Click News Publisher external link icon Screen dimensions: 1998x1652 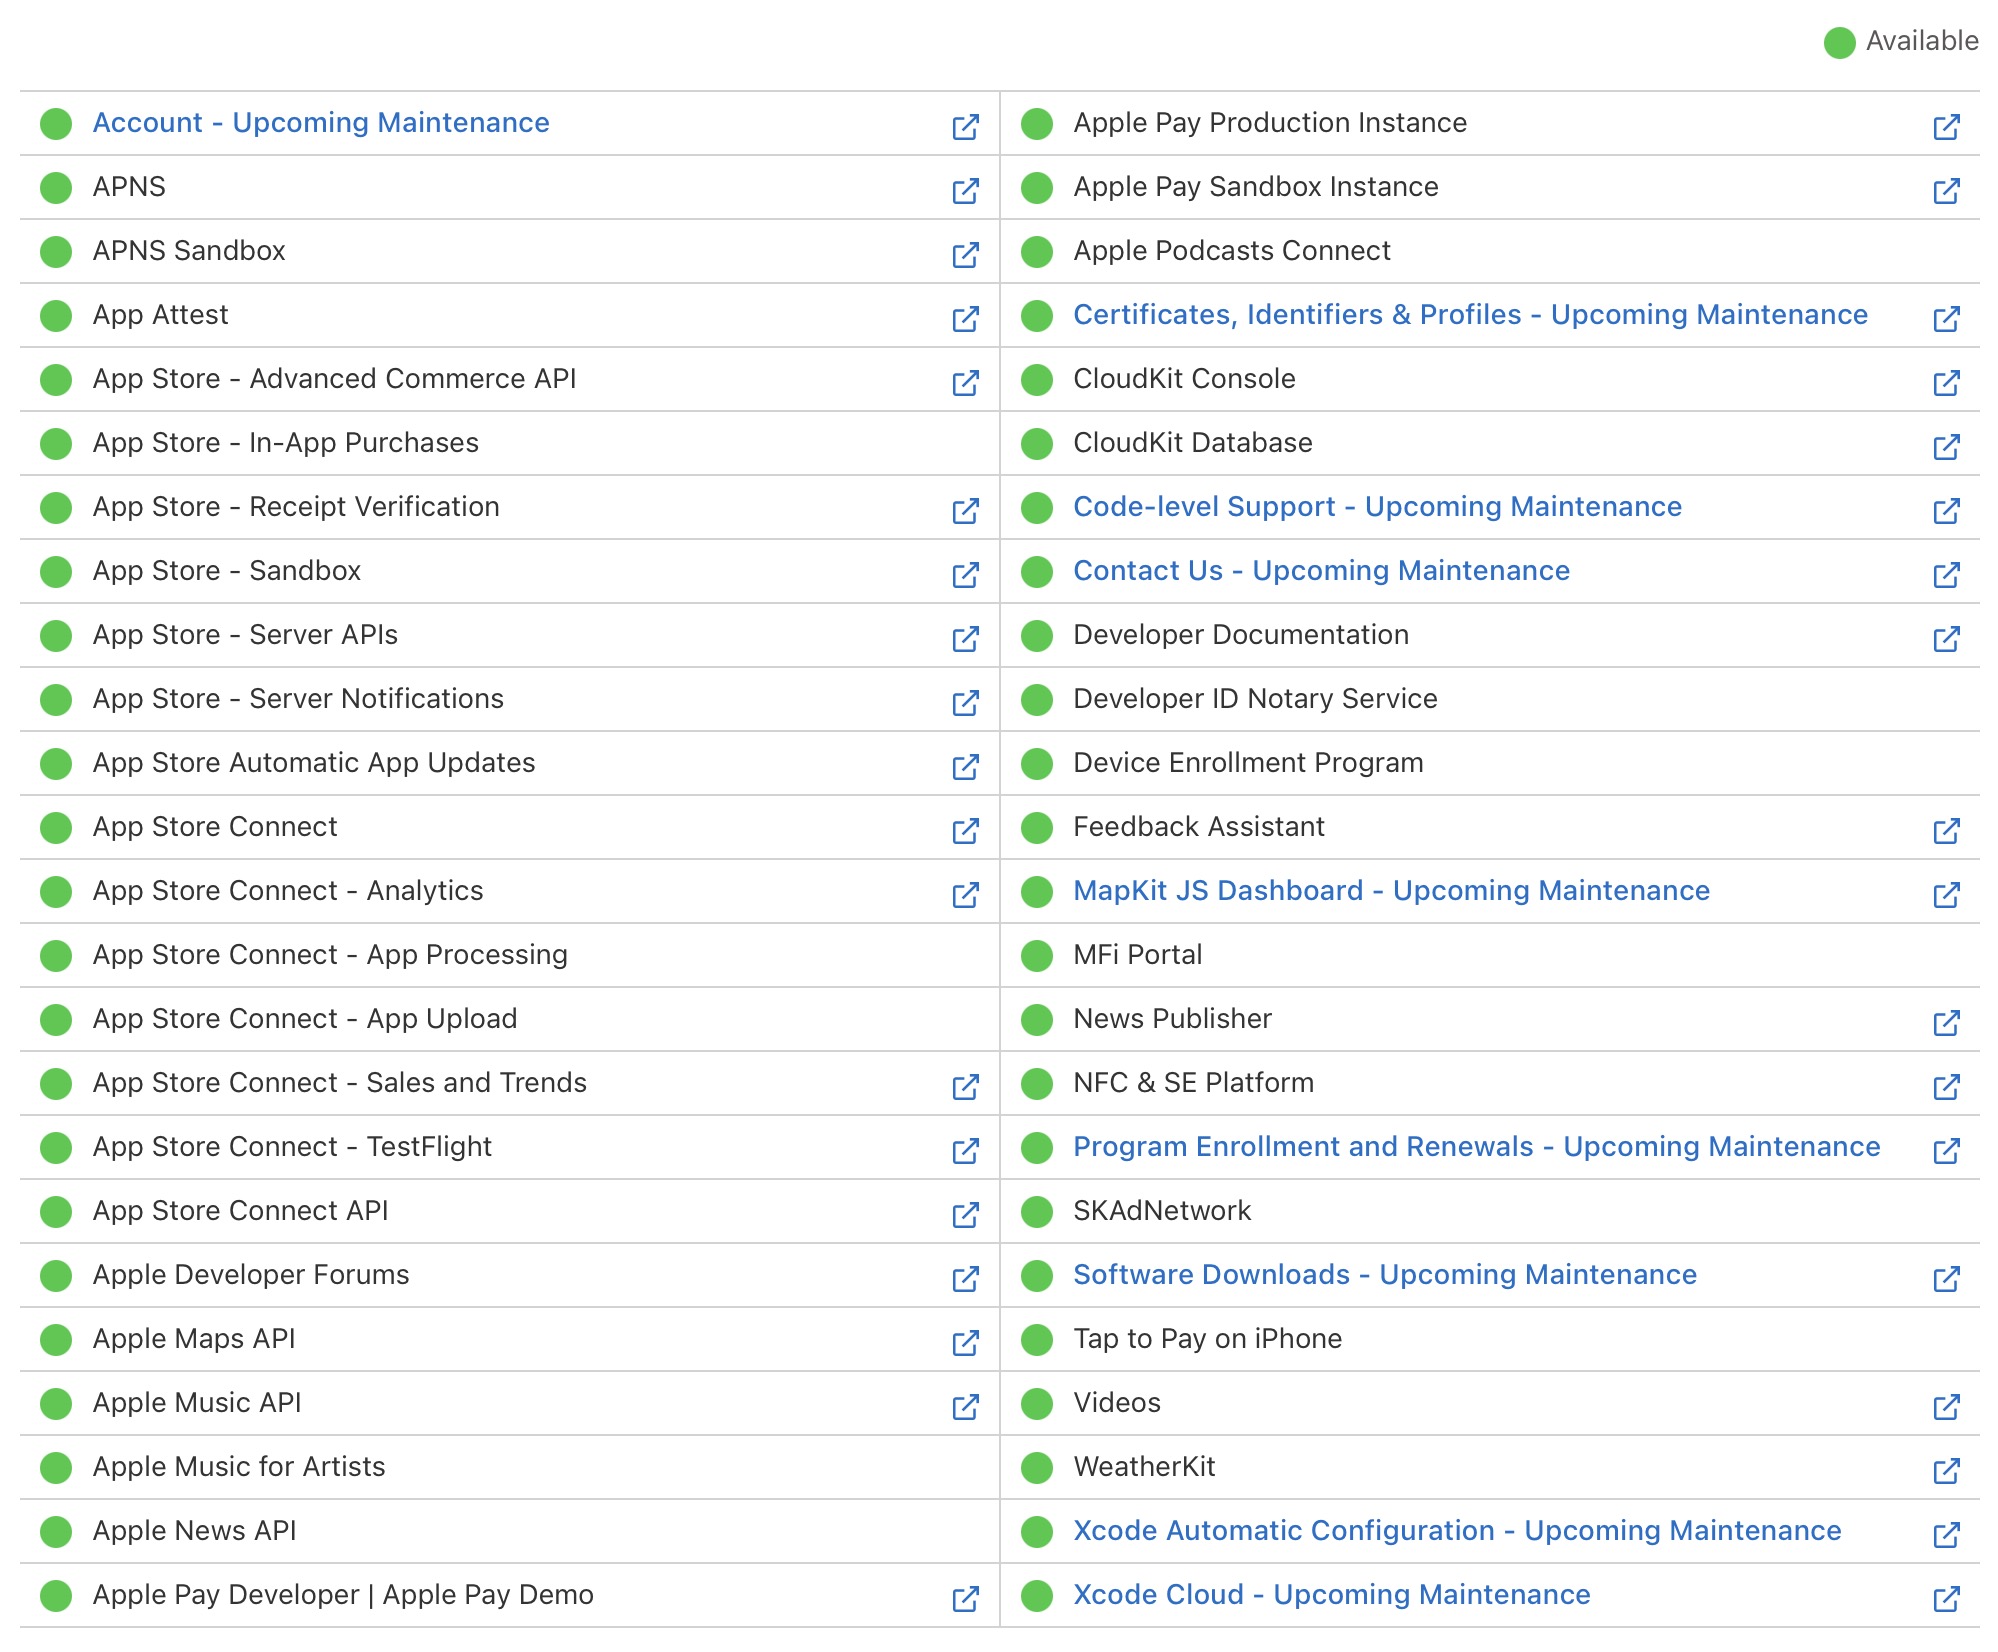click(x=1946, y=1022)
